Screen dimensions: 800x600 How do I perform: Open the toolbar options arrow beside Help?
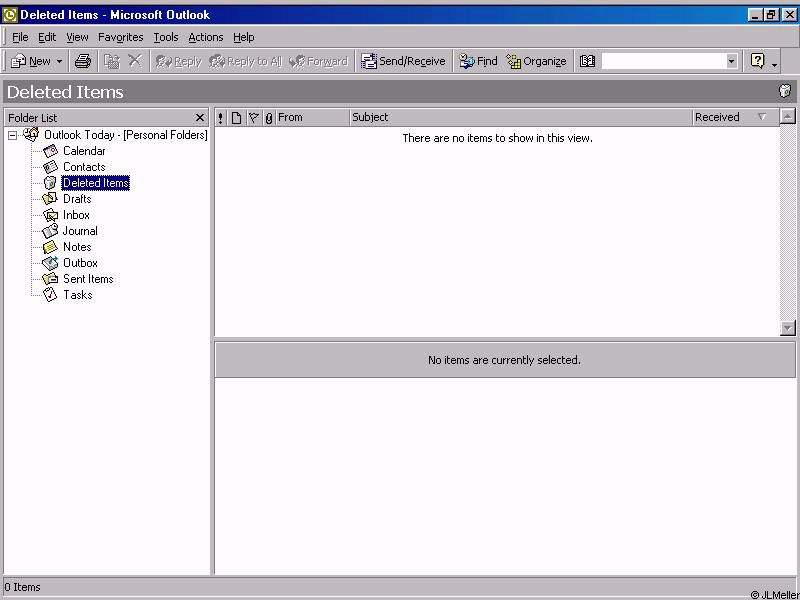coord(774,63)
